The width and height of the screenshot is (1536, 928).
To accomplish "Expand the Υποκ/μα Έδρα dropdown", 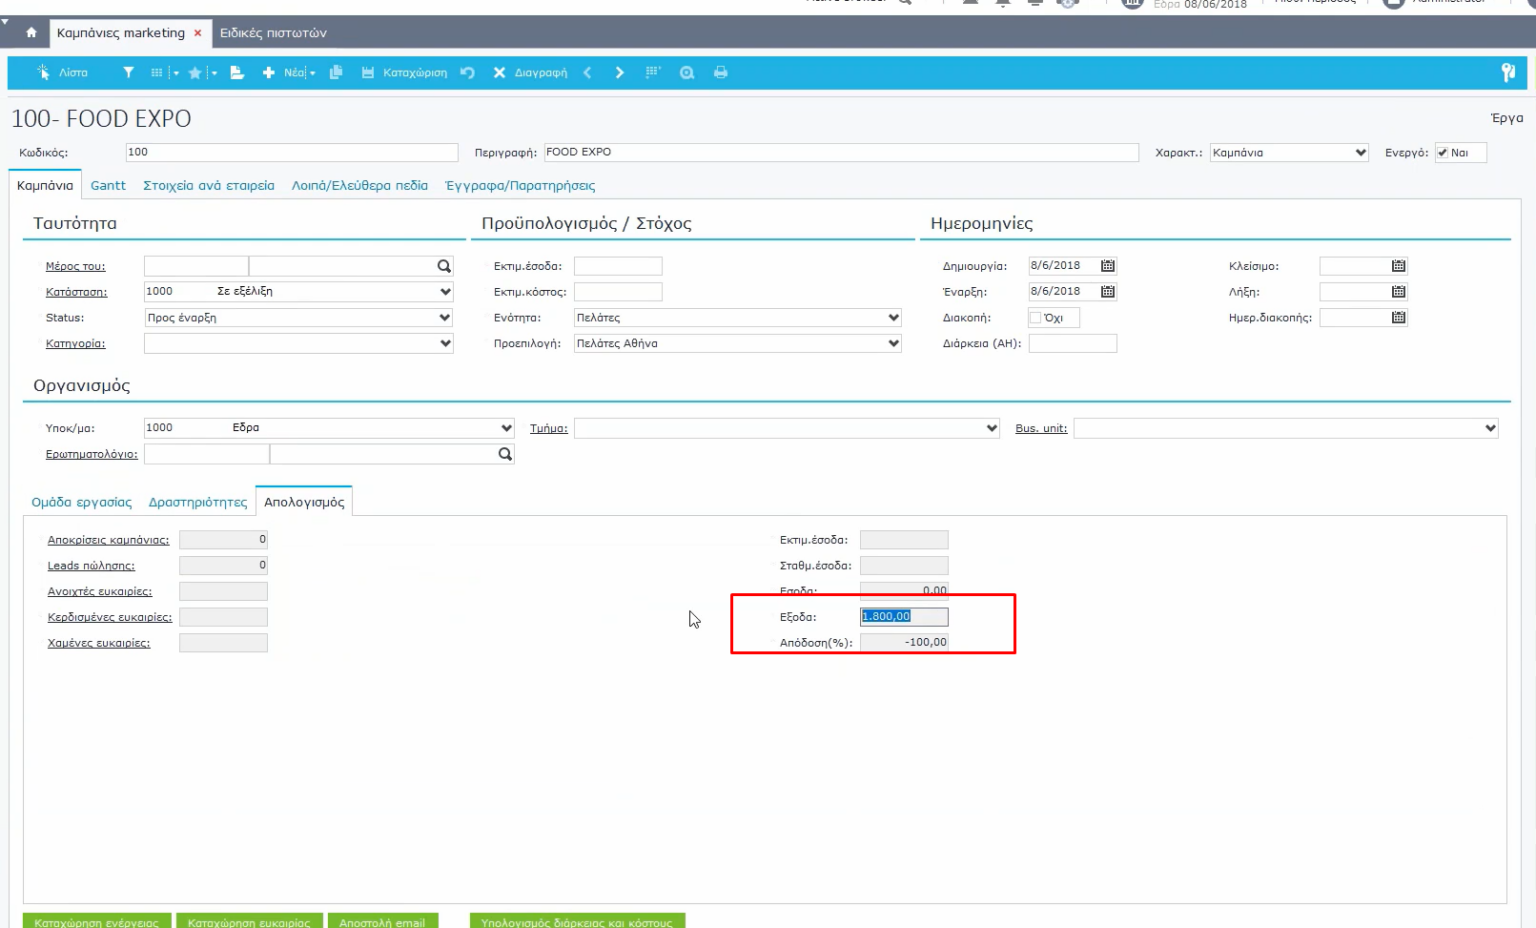I will [x=507, y=428].
